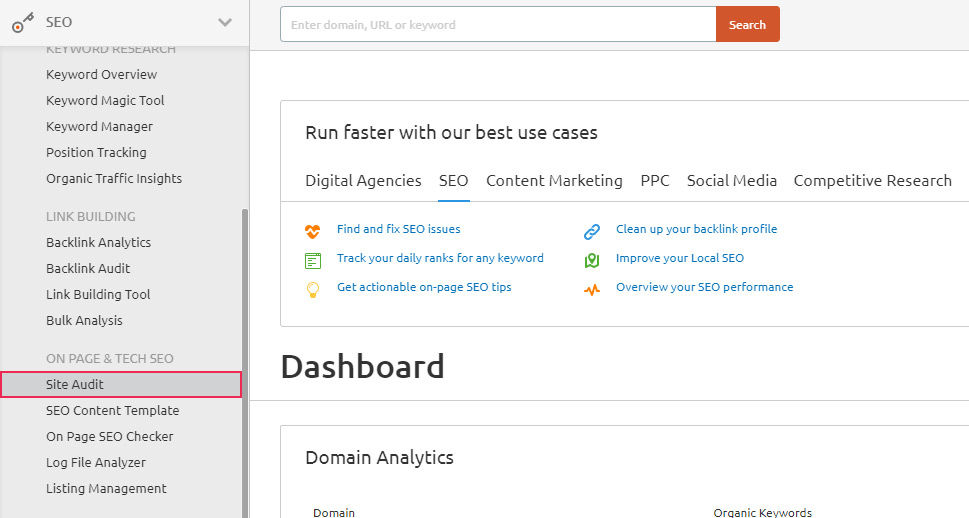
Task: Click the sidebar vertical scrollbar
Action: point(245,363)
